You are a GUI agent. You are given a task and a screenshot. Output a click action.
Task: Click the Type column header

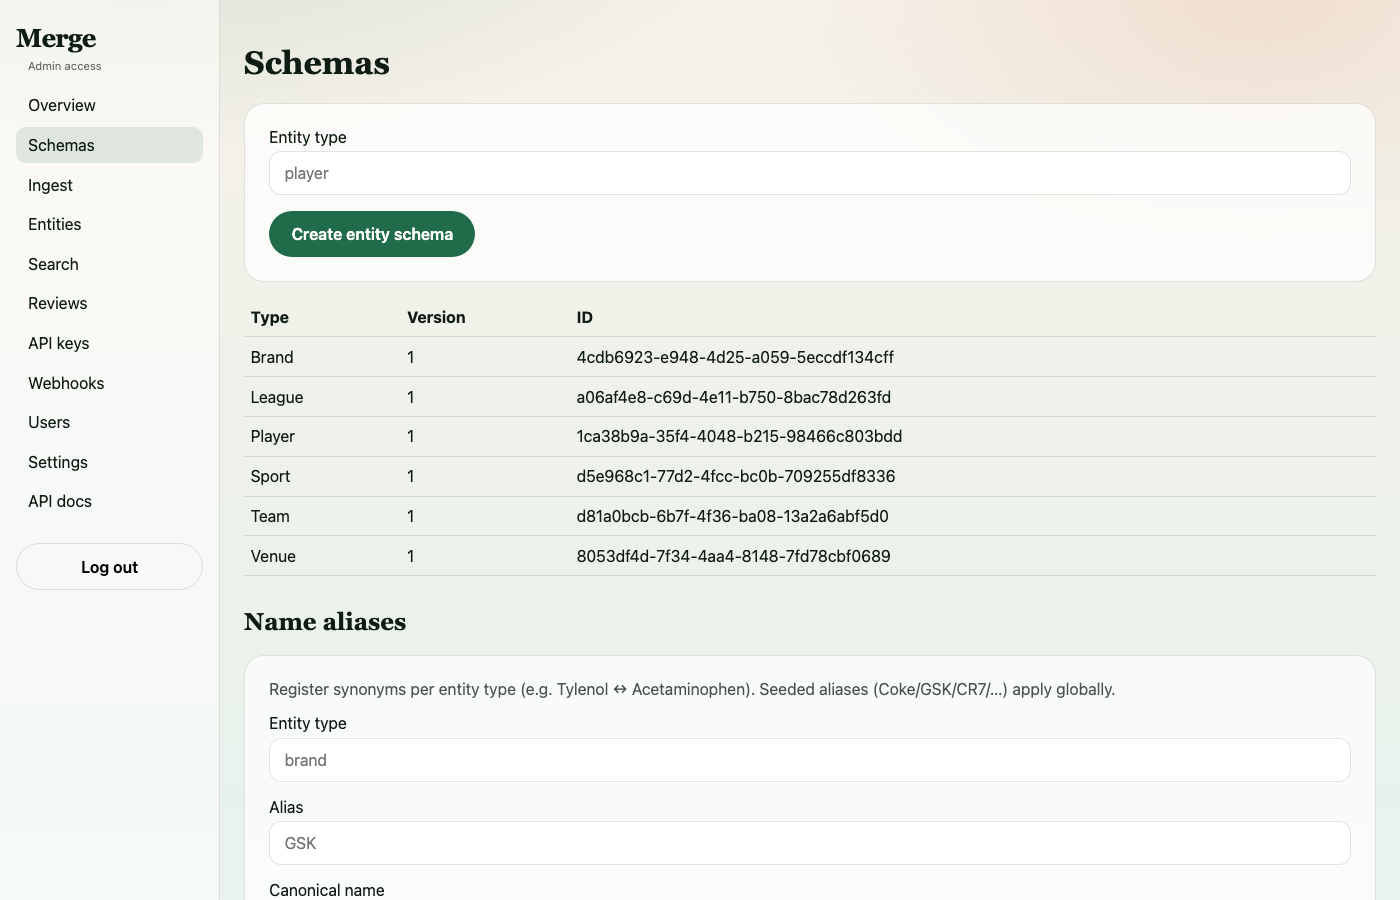(270, 317)
